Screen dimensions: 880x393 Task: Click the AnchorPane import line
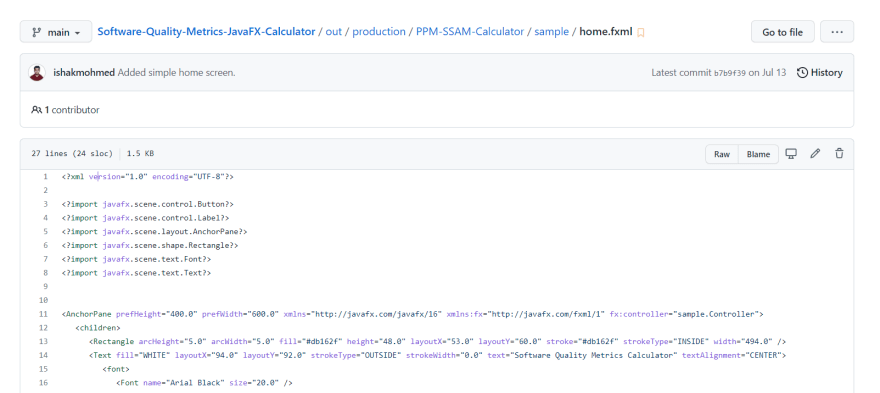[x=154, y=231]
